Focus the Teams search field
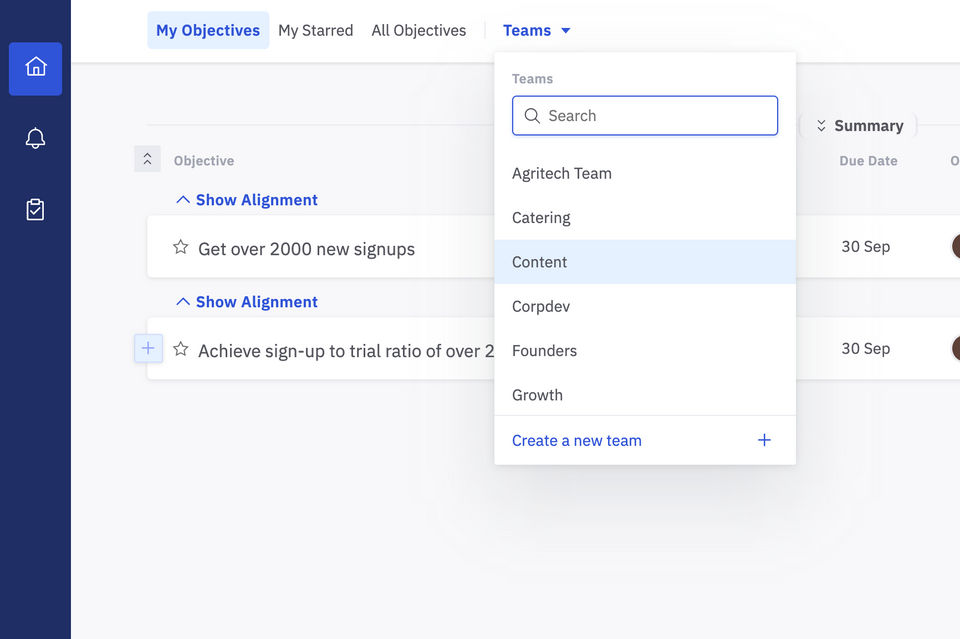The width and height of the screenshot is (960, 639). (x=655, y=116)
